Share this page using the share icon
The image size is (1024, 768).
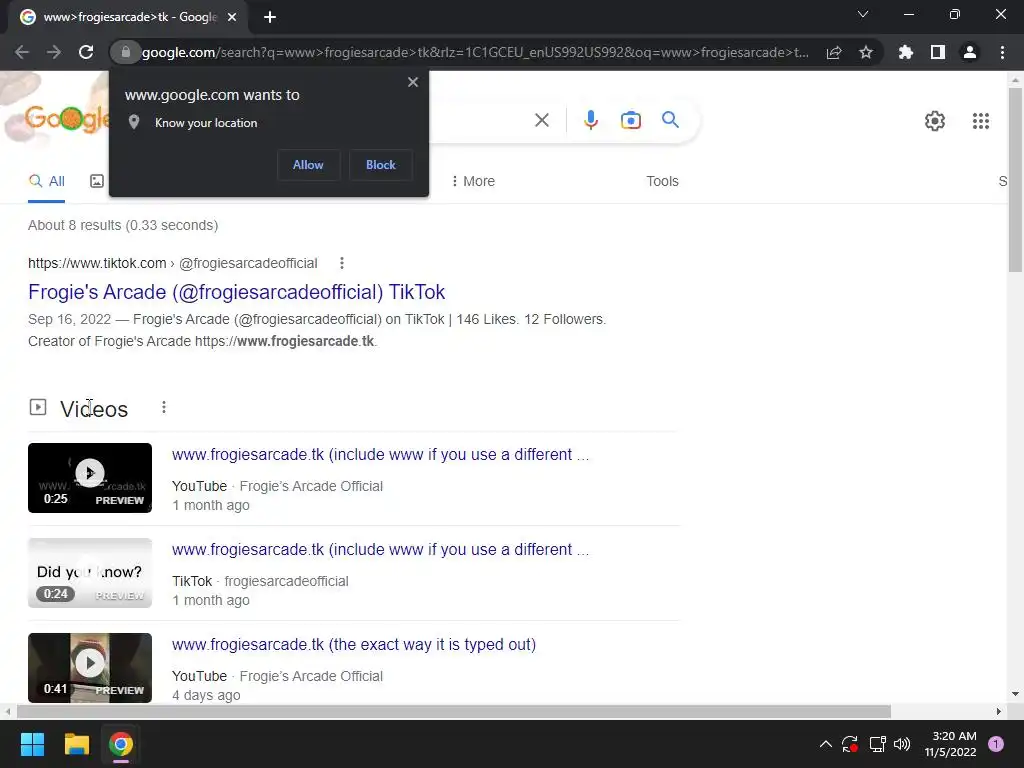[834, 52]
